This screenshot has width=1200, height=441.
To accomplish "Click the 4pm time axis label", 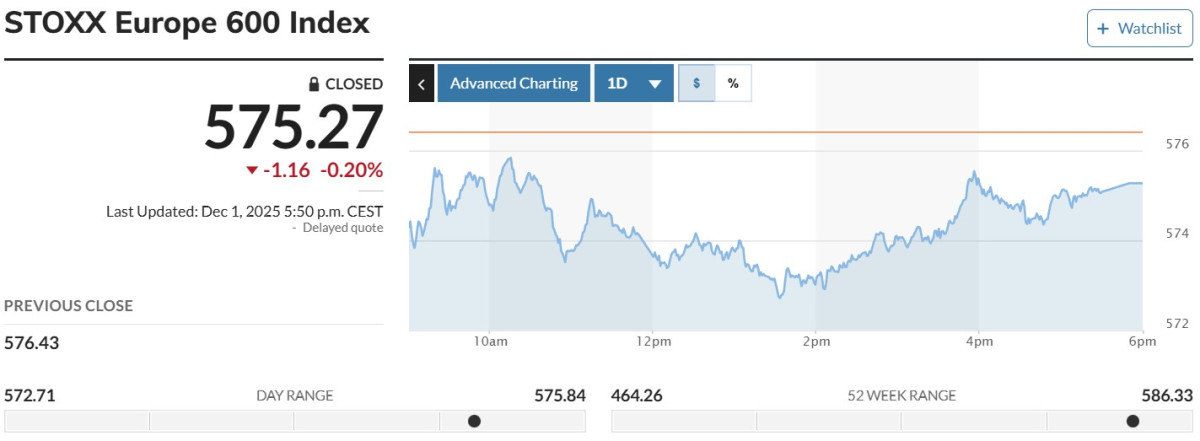I will 979,342.
